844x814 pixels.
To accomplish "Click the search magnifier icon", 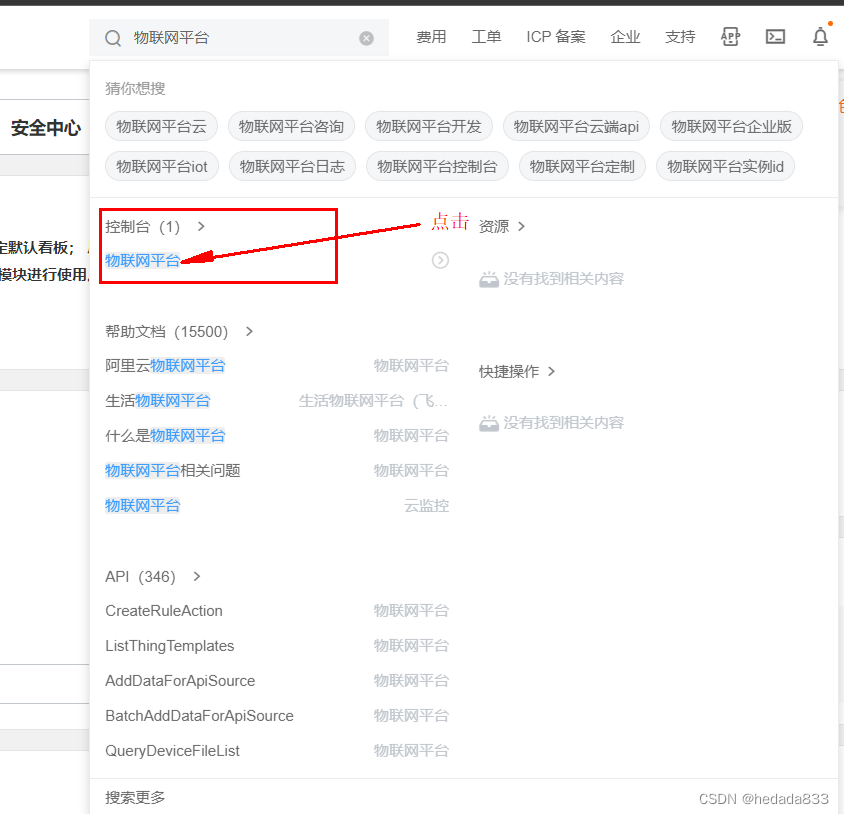I will pos(113,38).
